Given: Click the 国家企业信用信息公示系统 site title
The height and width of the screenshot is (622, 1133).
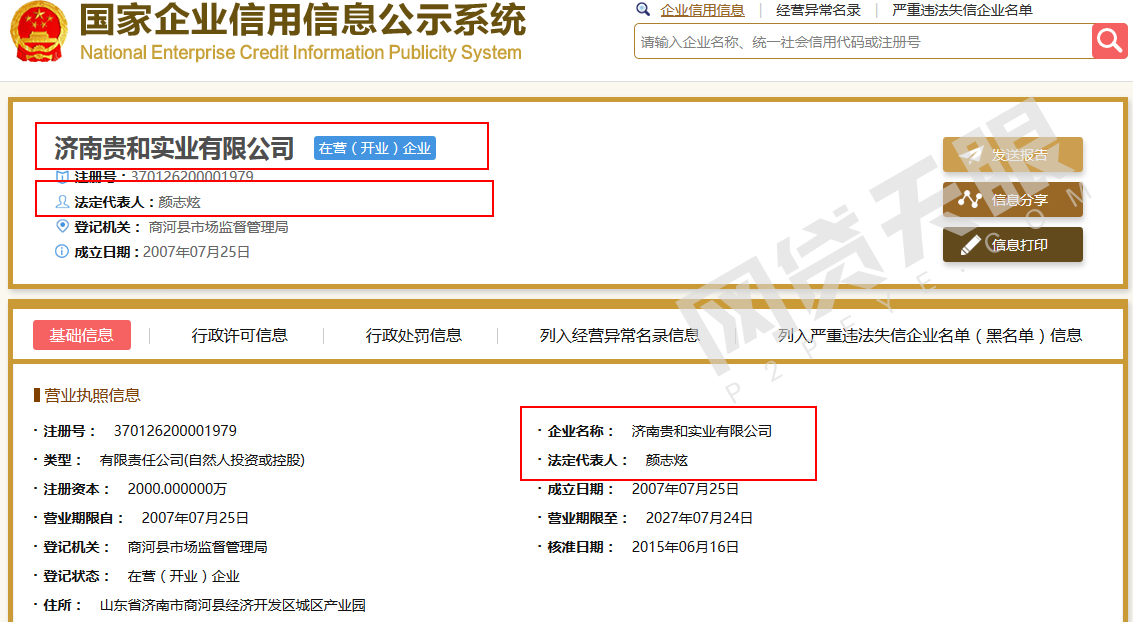Looking at the screenshot, I should point(303,20).
